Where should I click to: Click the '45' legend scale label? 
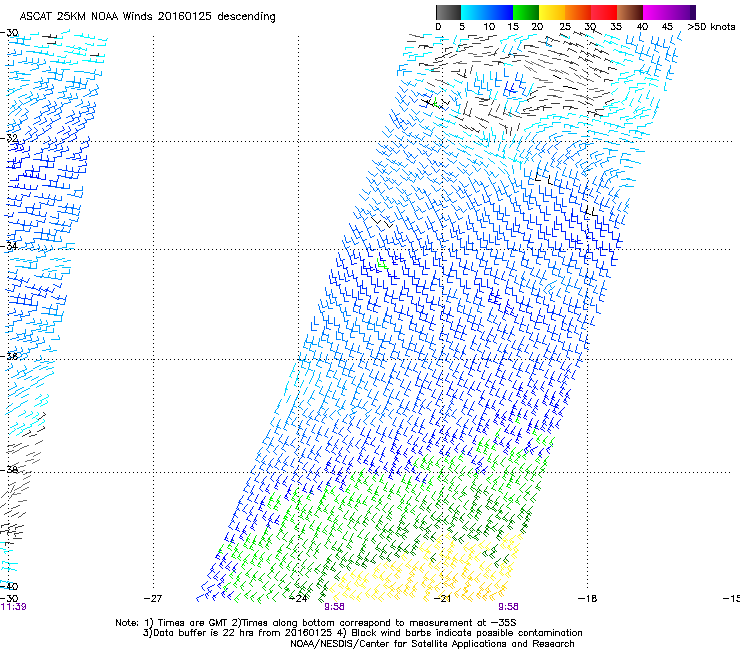tap(667, 27)
